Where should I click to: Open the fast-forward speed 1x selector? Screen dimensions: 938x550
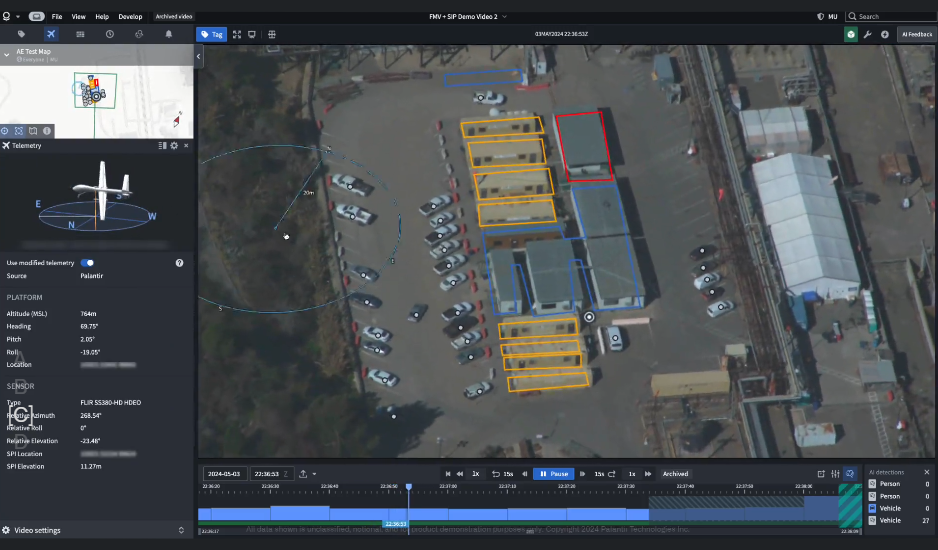click(632, 474)
